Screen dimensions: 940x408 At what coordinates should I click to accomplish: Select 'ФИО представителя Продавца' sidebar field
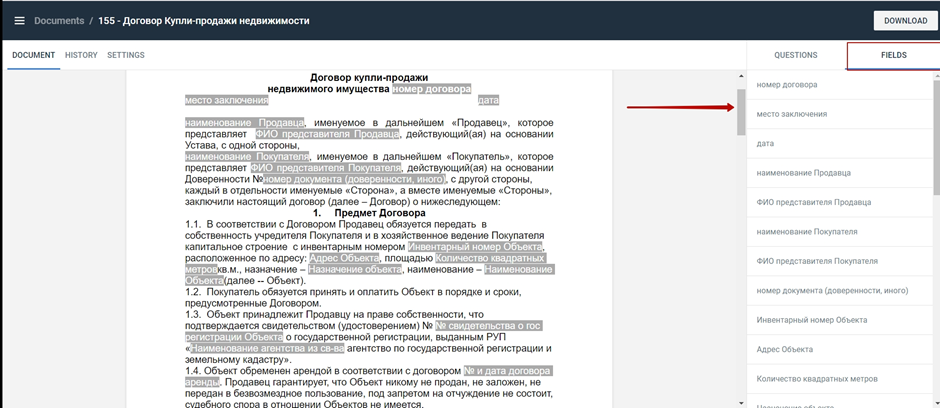tap(814, 202)
